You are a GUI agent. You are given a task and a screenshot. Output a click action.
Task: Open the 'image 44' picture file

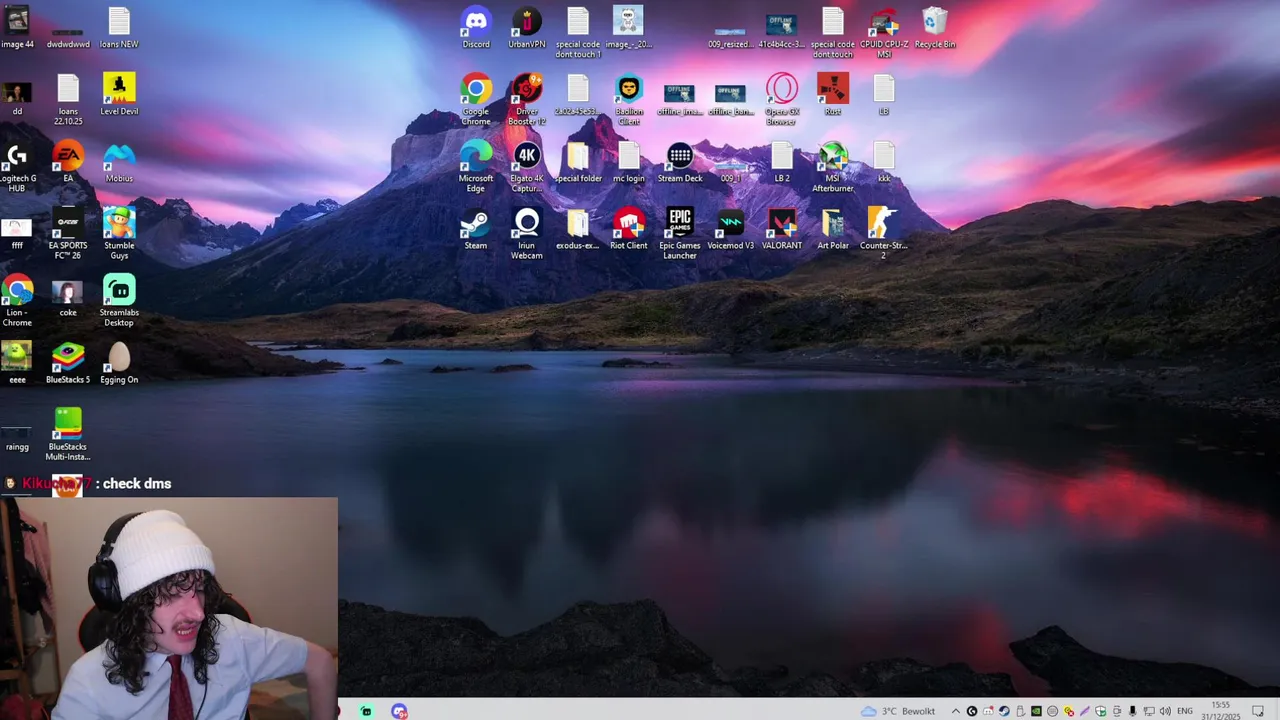[17, 27]
